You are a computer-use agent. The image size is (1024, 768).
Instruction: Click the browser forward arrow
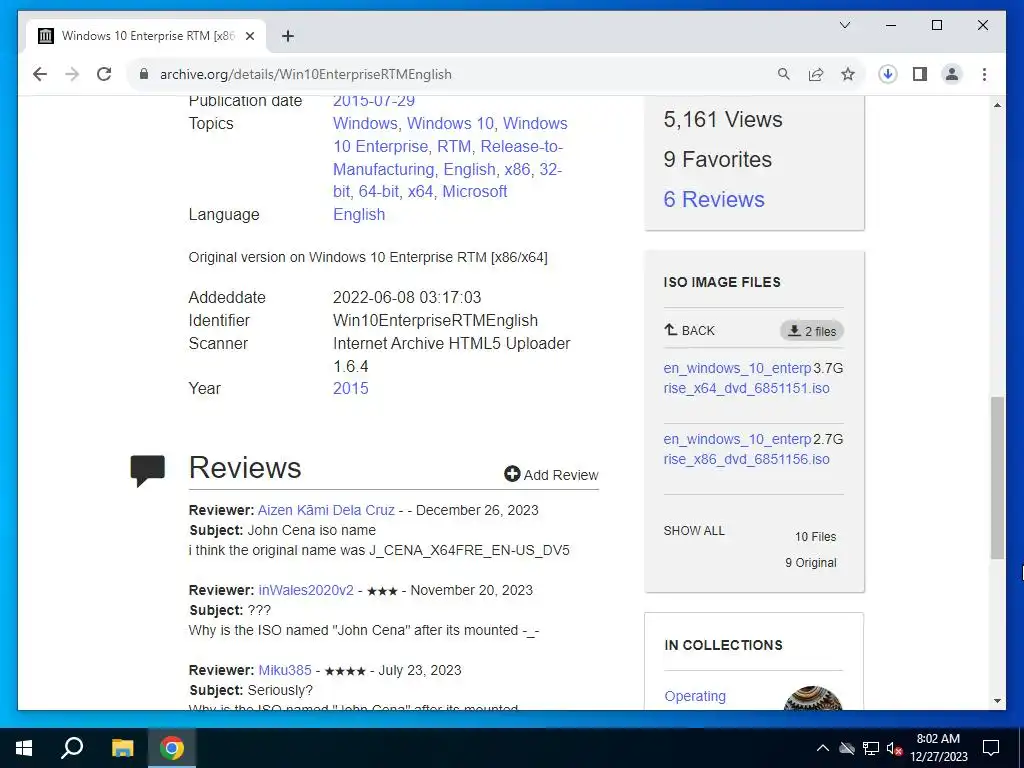click(x=72, y=74)
